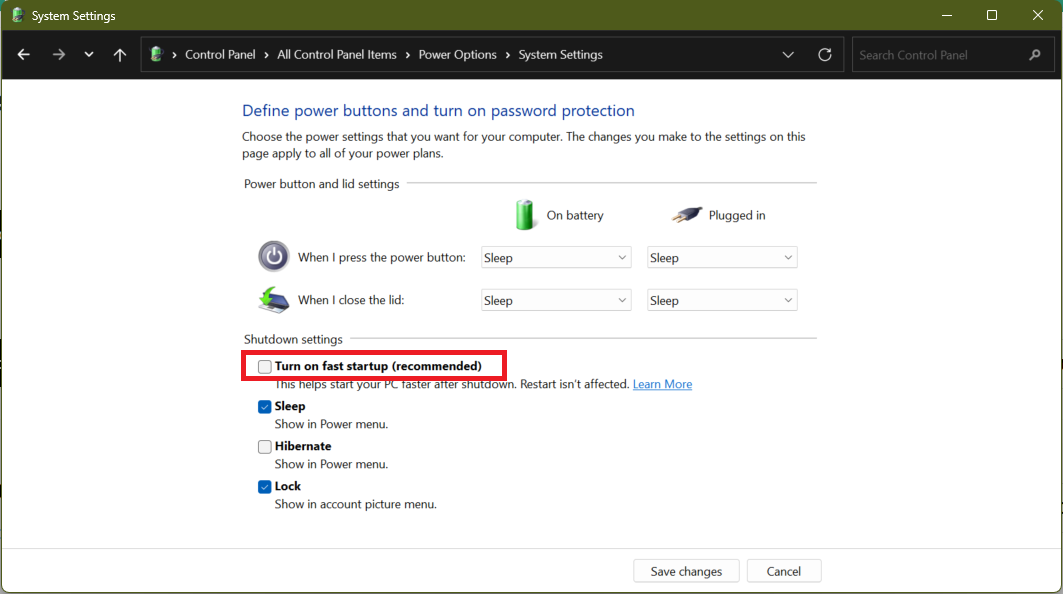The width and height of the screenshot is (1063, 594).
Task: Go up one level with up arrow
Action: coord(120,55)
